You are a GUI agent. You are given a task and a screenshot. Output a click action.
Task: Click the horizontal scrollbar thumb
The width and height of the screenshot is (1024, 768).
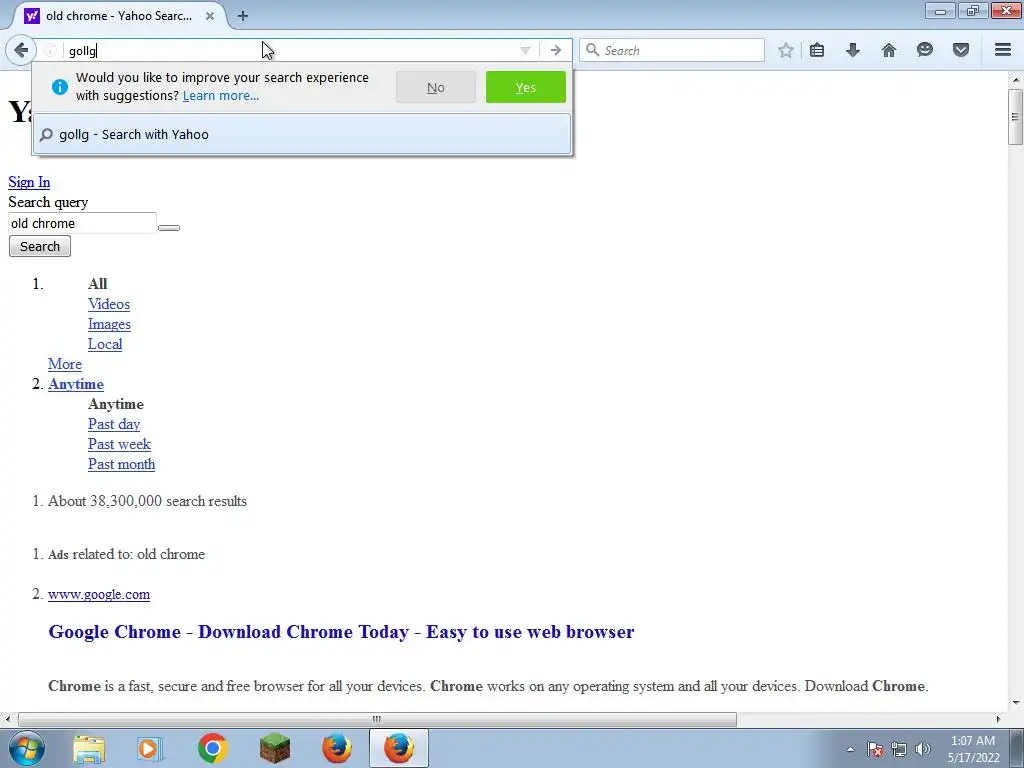pyautogui.click(x=377, y=719)
